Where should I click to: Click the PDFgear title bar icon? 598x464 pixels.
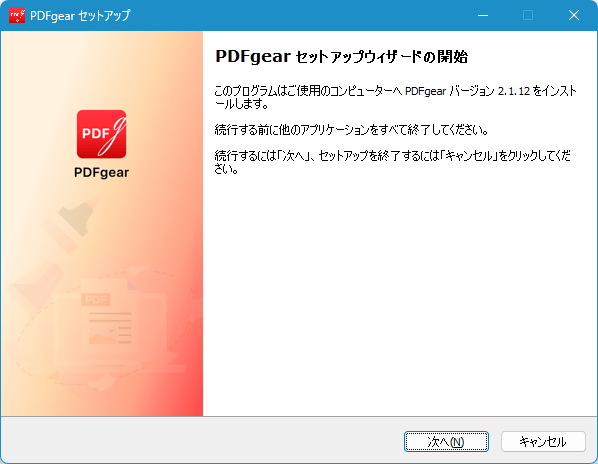coord(17,15)
